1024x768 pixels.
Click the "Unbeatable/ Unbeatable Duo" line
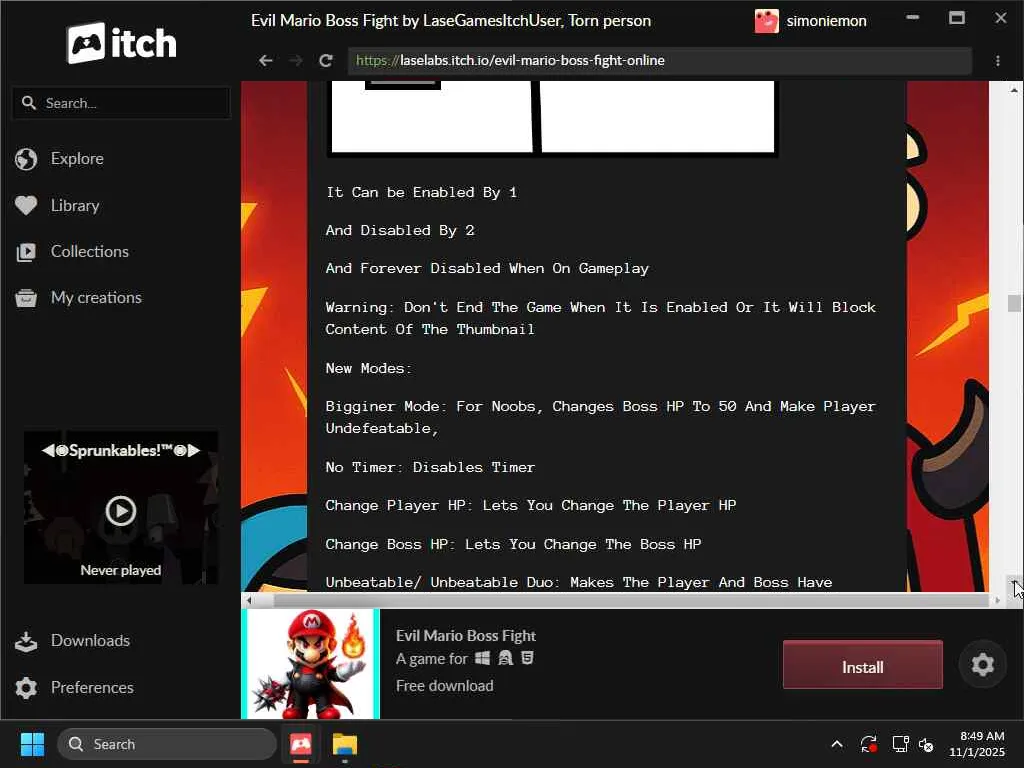point(579,583)
